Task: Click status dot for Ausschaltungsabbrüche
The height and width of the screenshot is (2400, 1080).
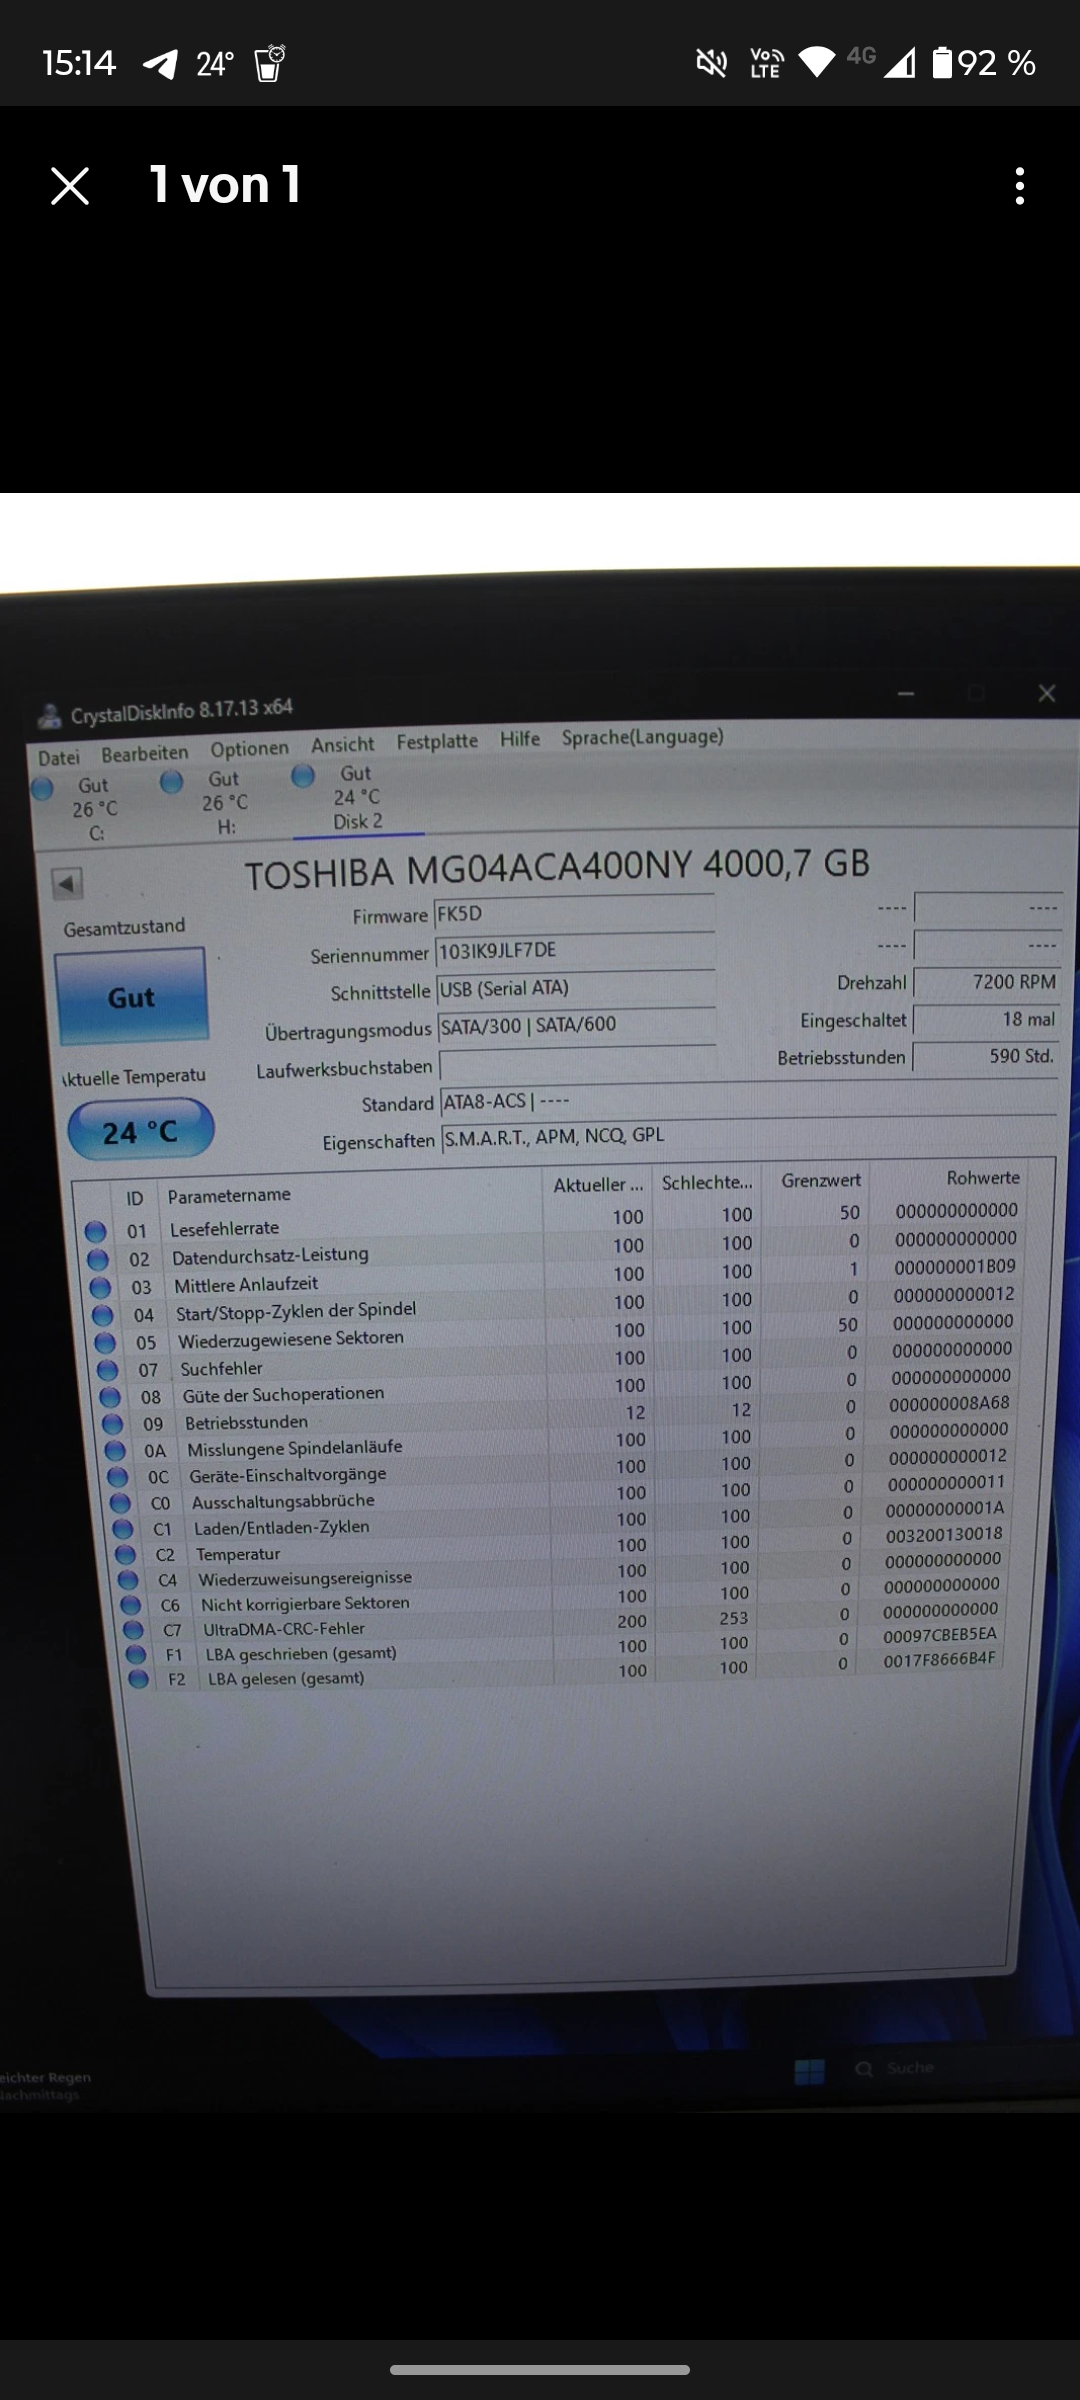Action: click(120, 1503)
